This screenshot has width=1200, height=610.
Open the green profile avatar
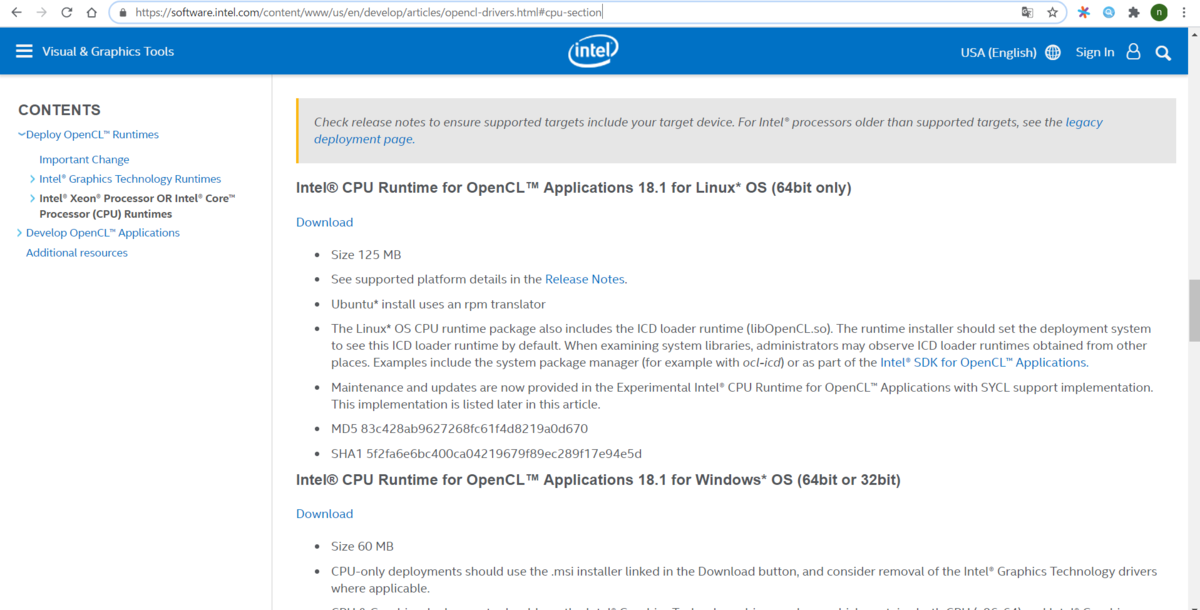pyautogui.click(x=1159, y=13)
